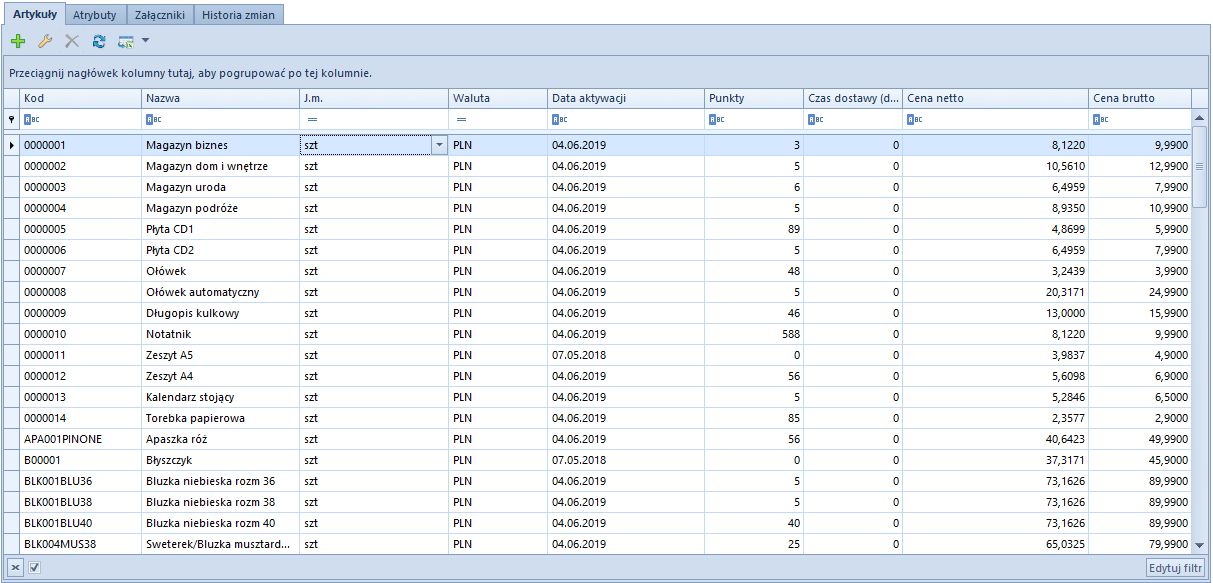The image size is (1213, 583).
Task: Switch to the Atrybuty tab
Action: [x=95, y=15]
